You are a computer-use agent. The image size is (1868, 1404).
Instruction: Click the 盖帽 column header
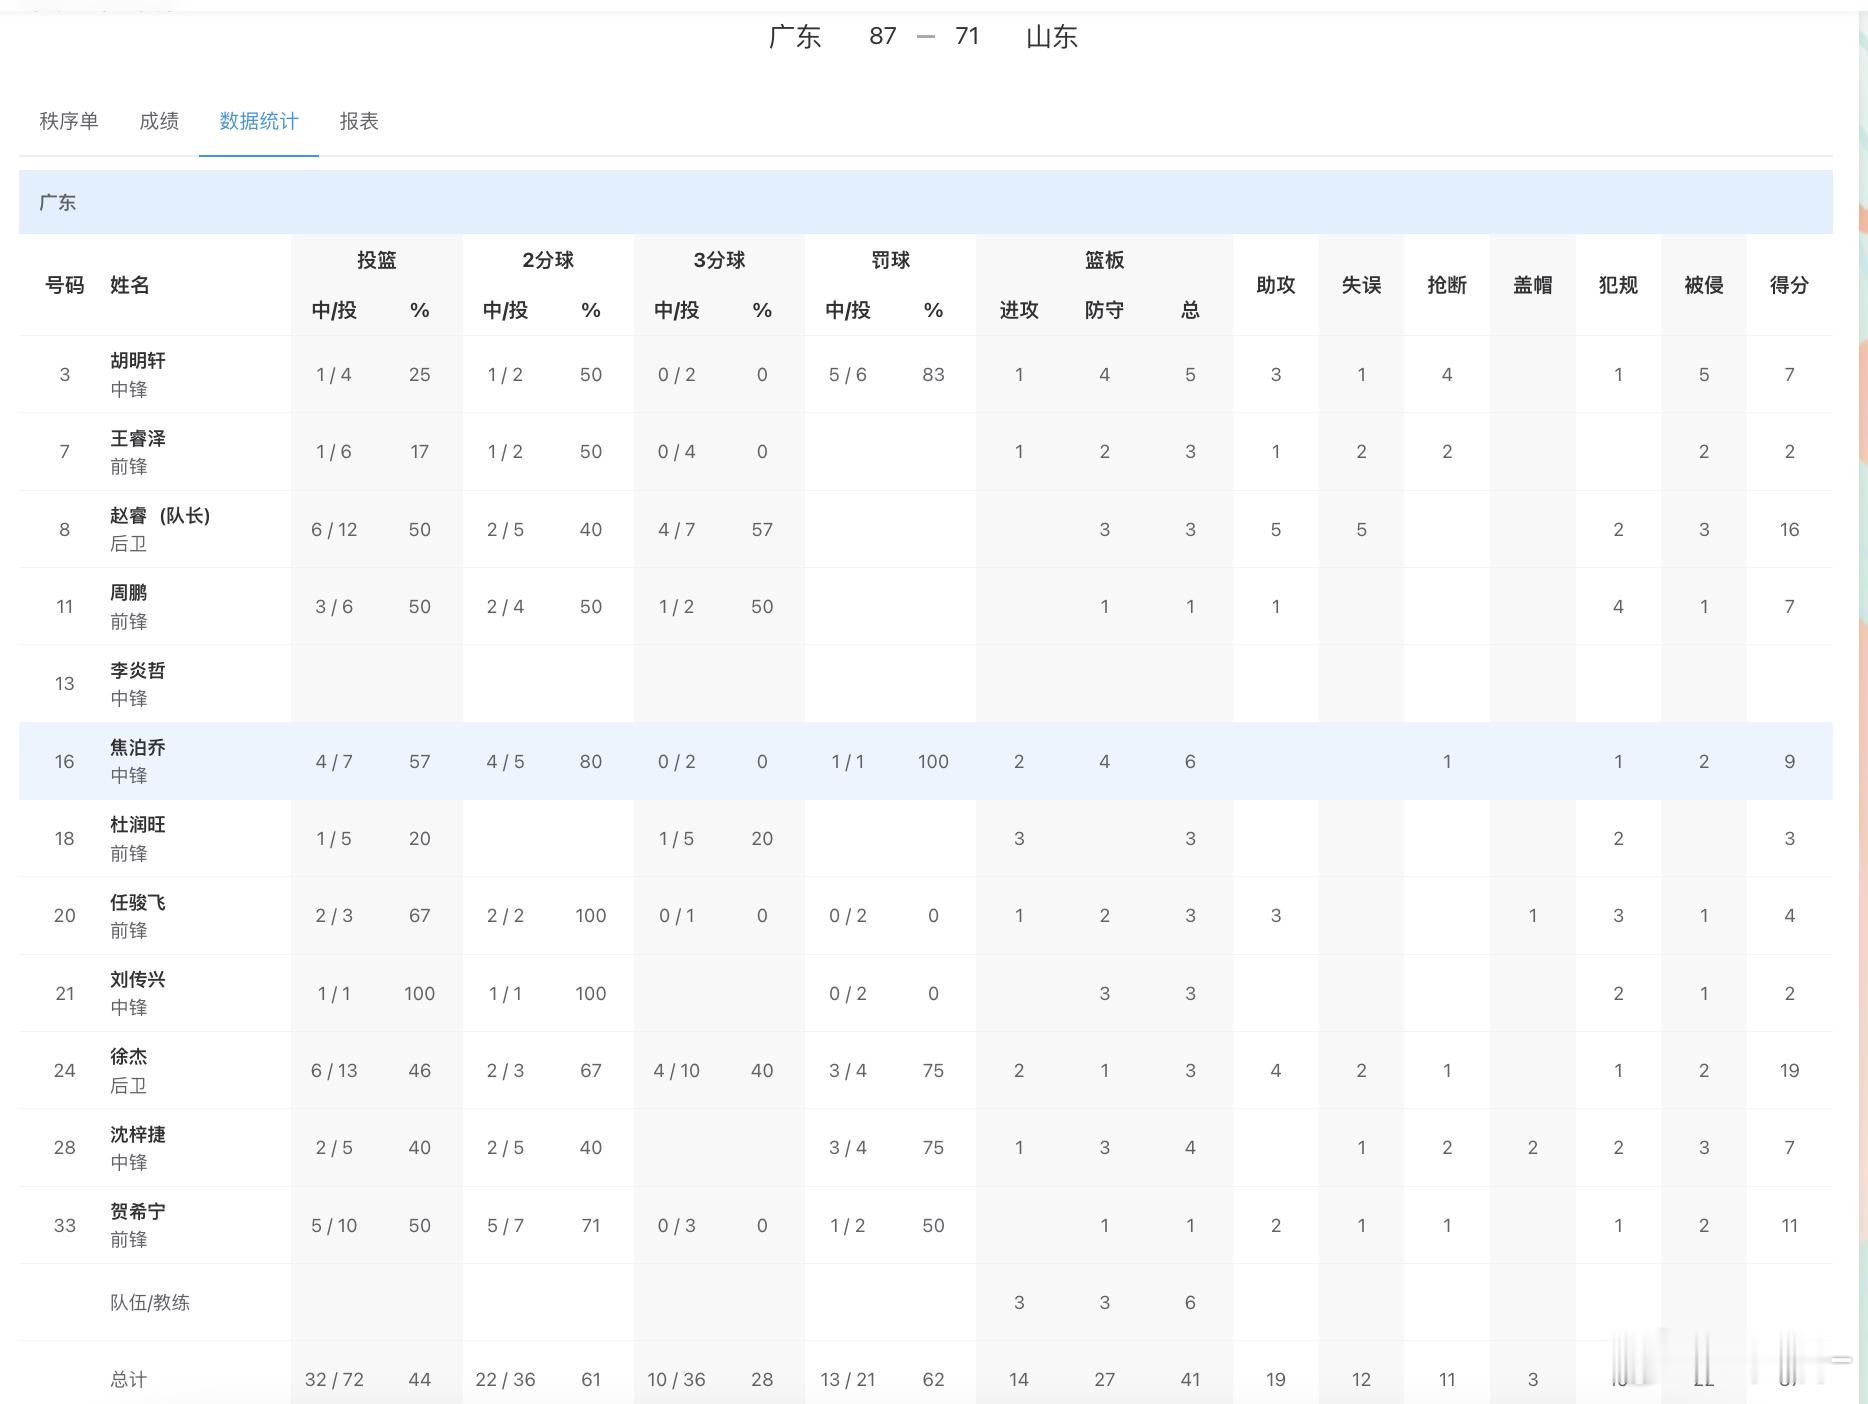point(1533,285)
